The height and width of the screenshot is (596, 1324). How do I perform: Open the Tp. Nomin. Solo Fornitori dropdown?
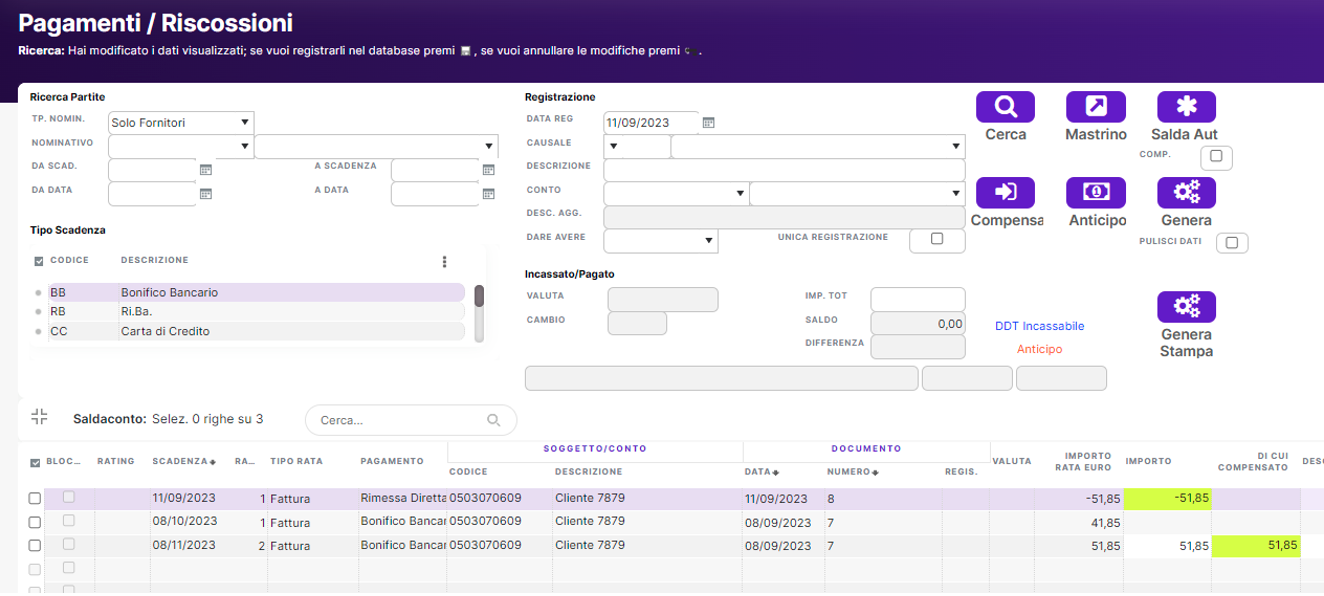click(244, 123)
